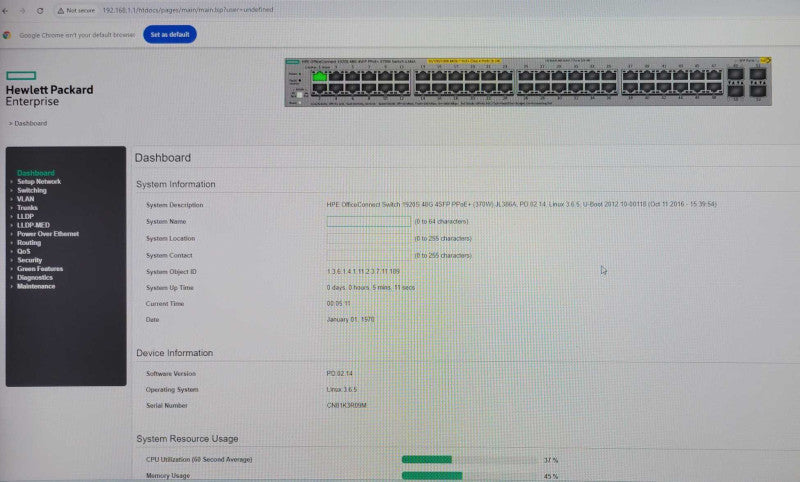
Task: Click the Serial Number value
Action: click(x=346, y=405)
